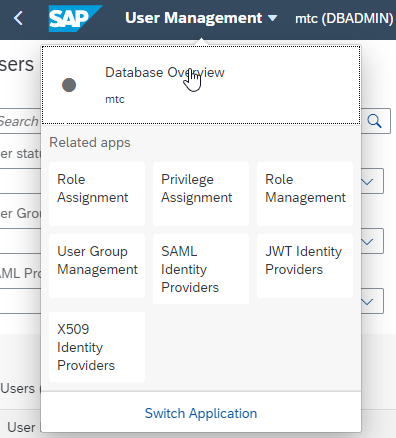Open the X509 Identity Providers tile
Viewport: 396px width, 438px height.
pyautogui.click(x=97, y=347)
